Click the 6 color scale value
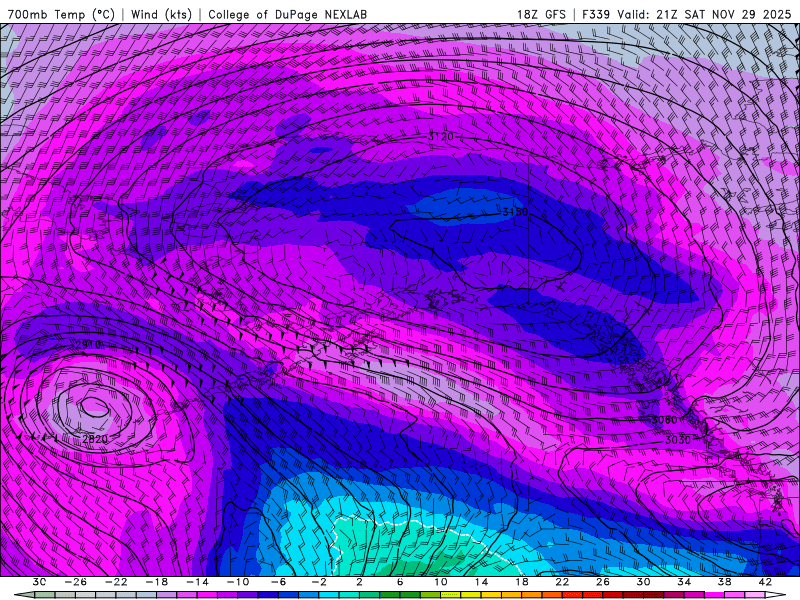The width and height of the screenshot is (800, 600). pyautogui.click(x=400, y=582)
